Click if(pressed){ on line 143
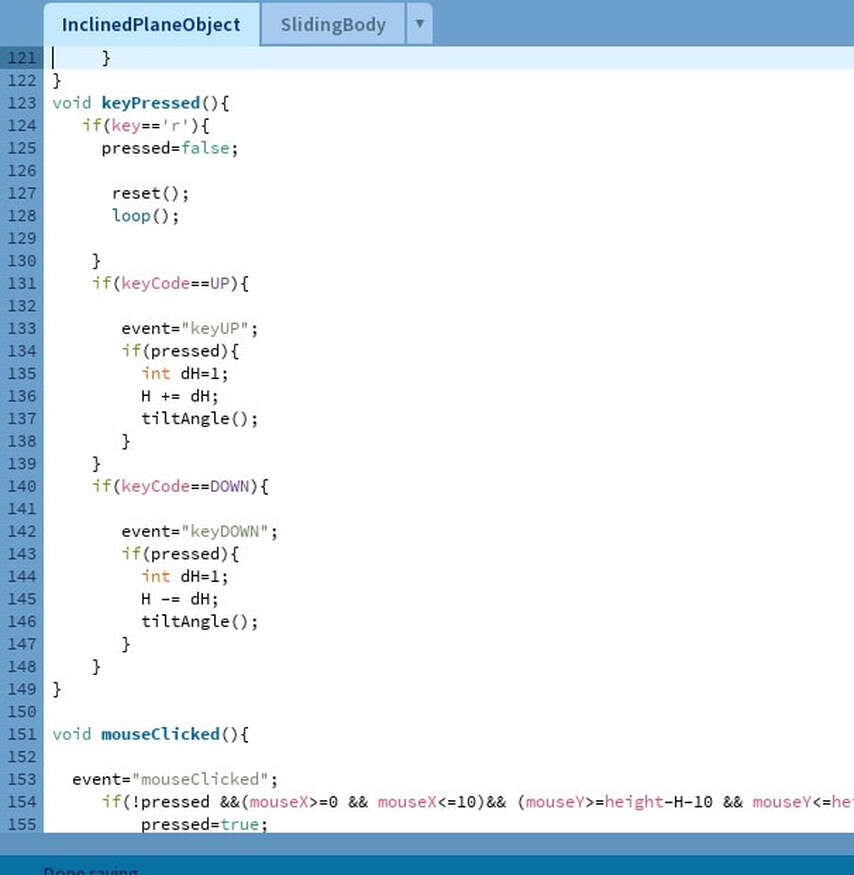This screenshot has width=854, height=875. pos(180,554)
